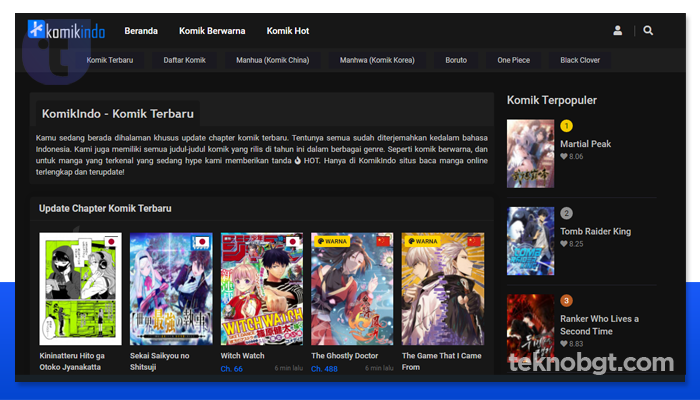
Task: Click '6 min lalu' beside Ch. 488
Action: (x=379, y=368)
